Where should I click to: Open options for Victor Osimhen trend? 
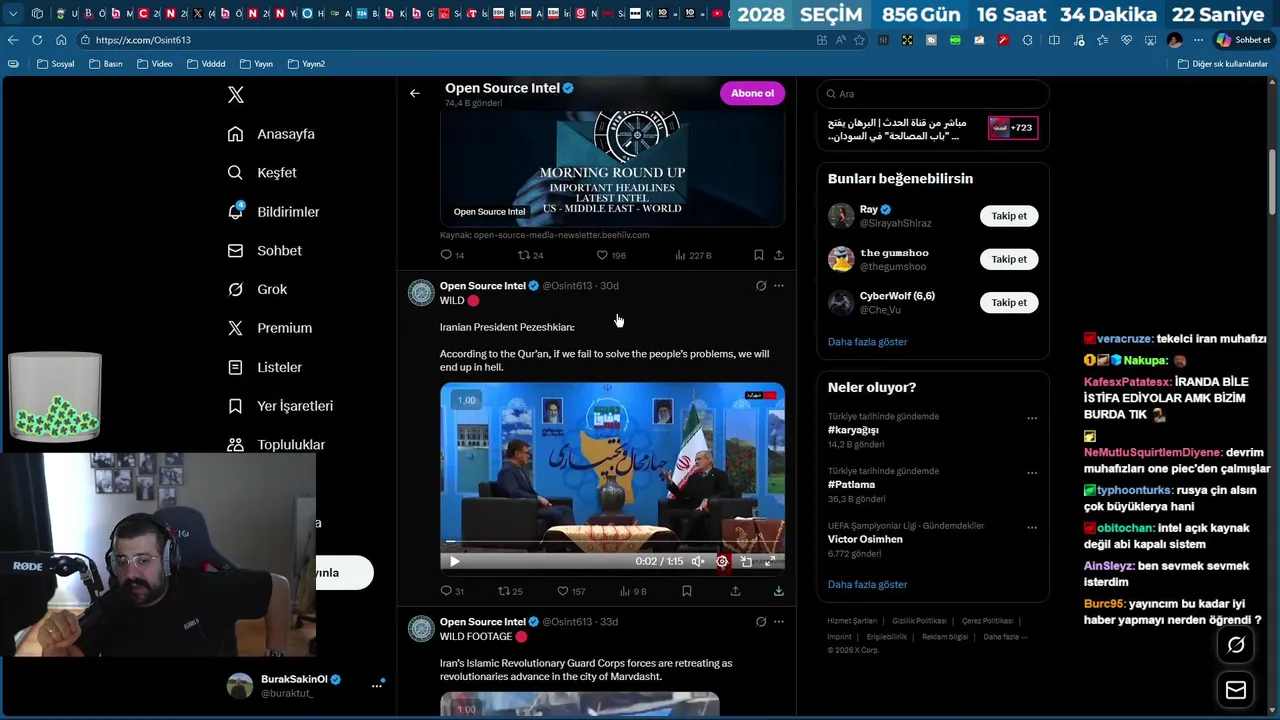tap(1032, 527)
